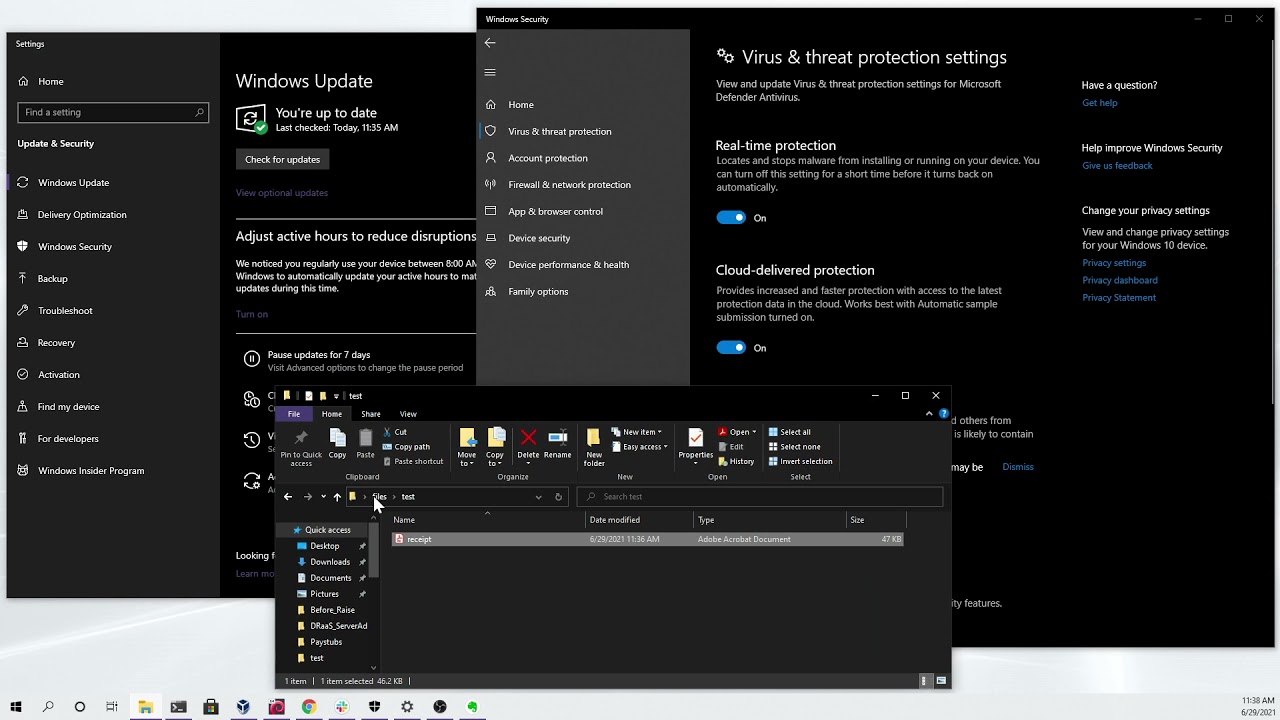Click the receipt PDF file icon
This screenshot has height=720, width=1280.
tap(399, 539)
